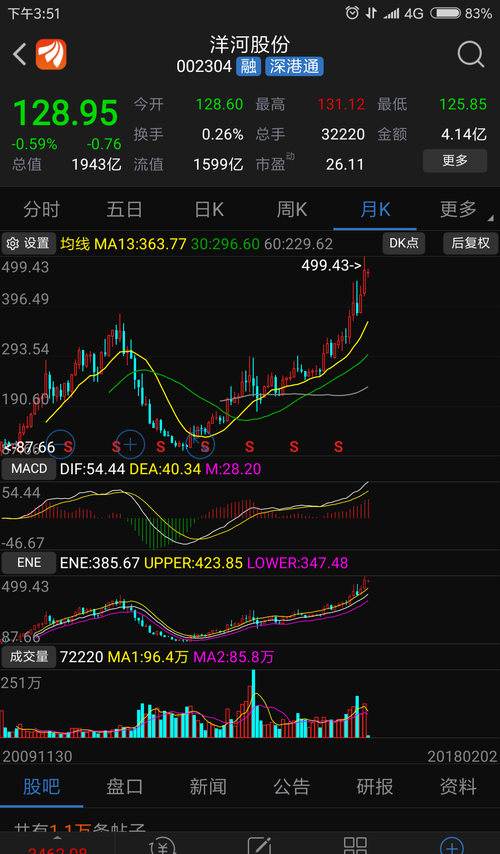
Task: Open the 公告 tab
Action: pyautogui.click(x=291, y=786)
